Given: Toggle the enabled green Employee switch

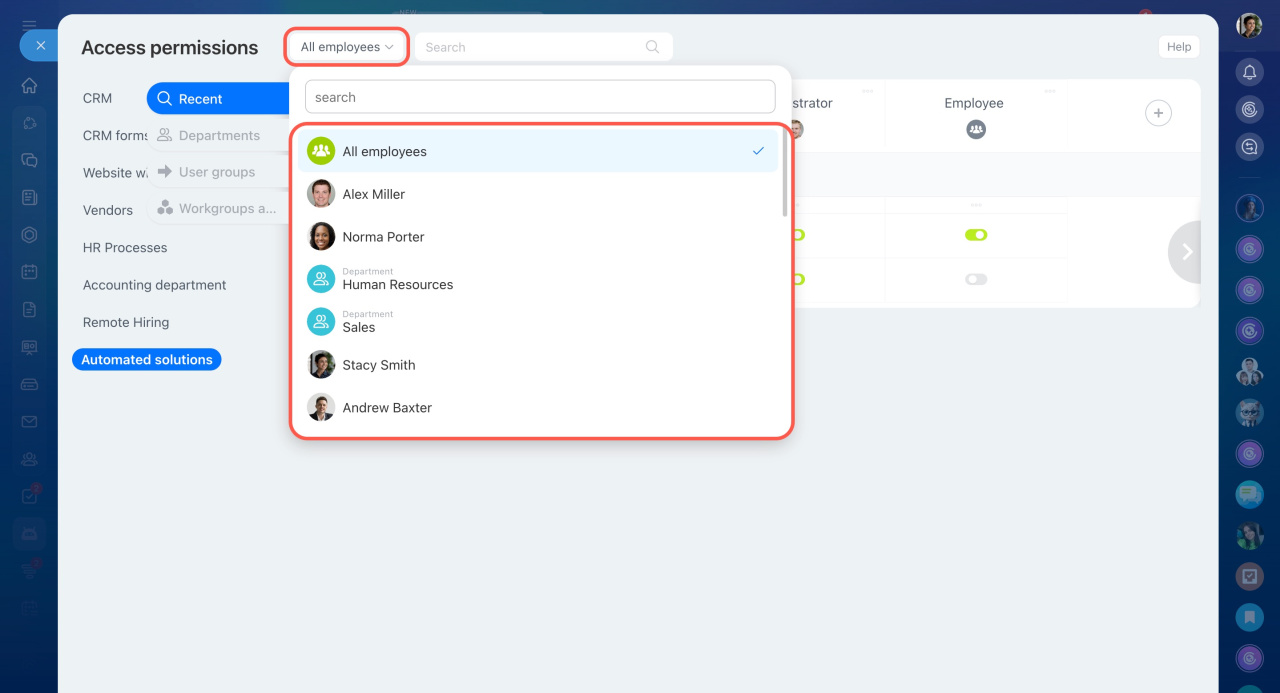Looking at the screenshot, I should click(976, 235).
